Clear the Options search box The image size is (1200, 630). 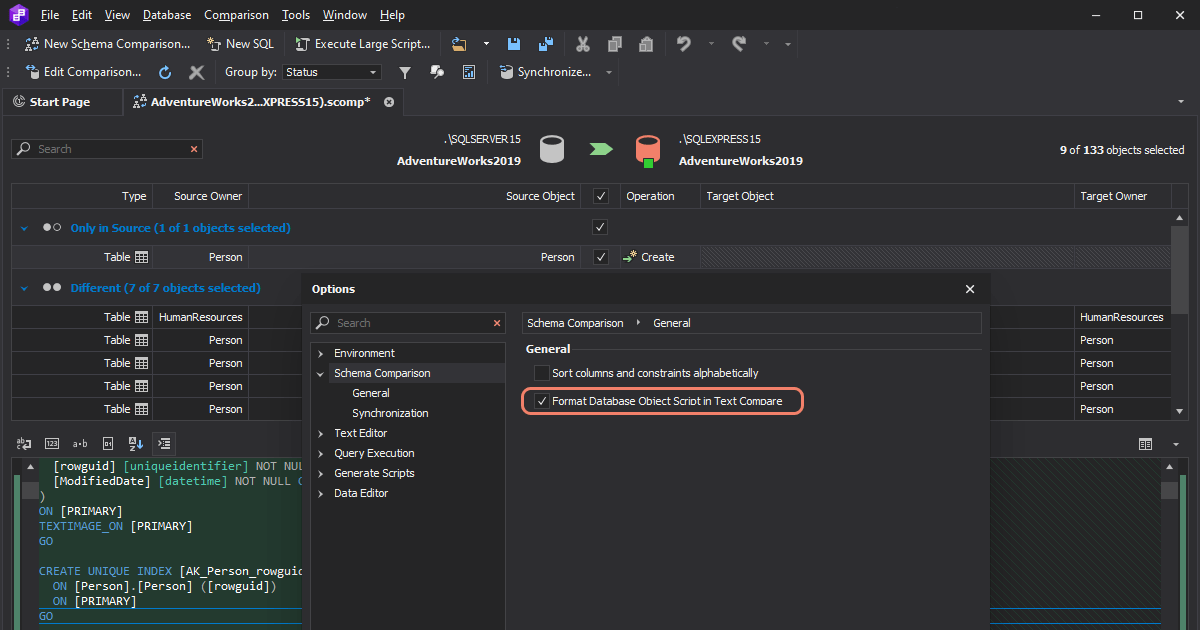point(497,323)
